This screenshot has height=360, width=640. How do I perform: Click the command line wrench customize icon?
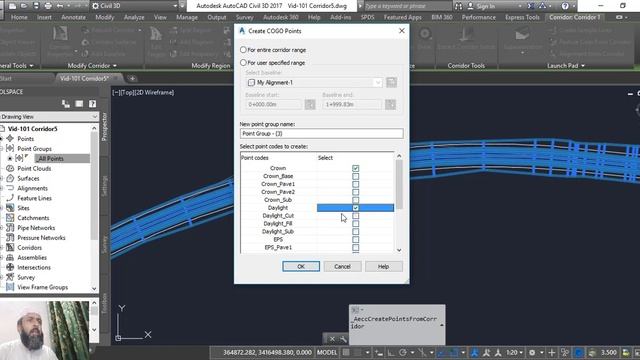click(x=343, y=339)
